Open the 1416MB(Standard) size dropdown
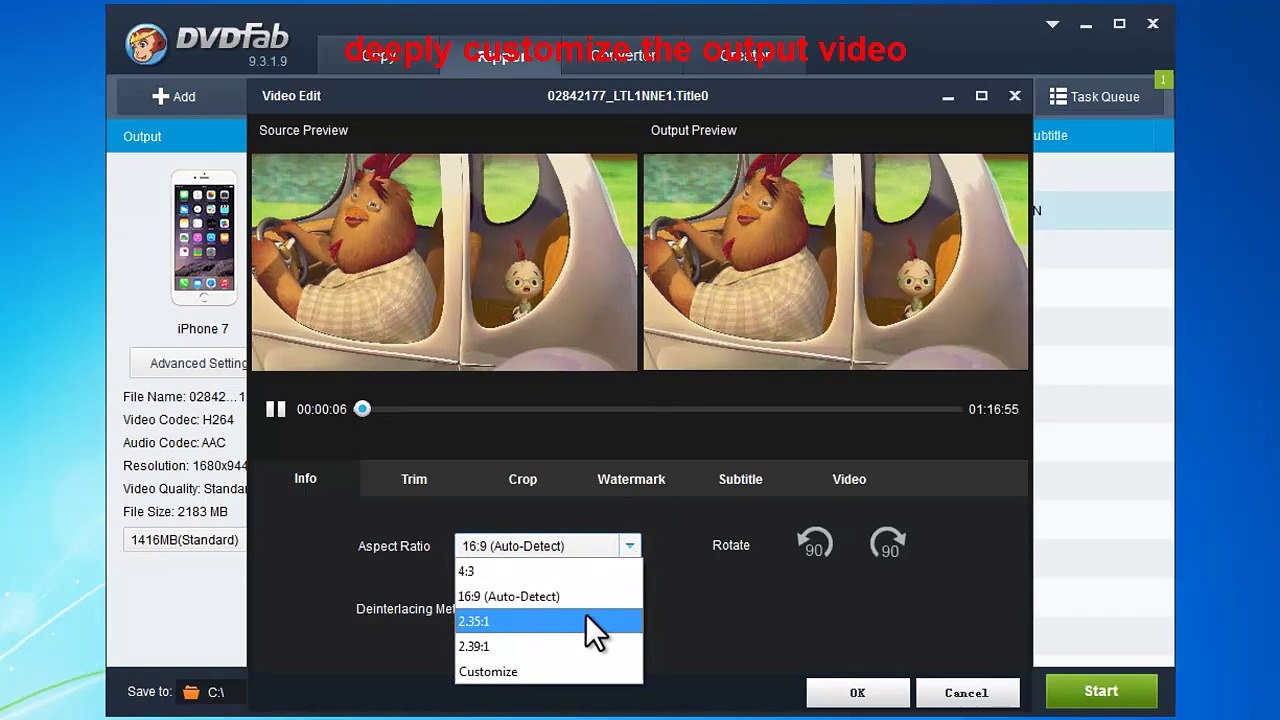Viewport: 1280px width, 720px height. pos(186,540)
